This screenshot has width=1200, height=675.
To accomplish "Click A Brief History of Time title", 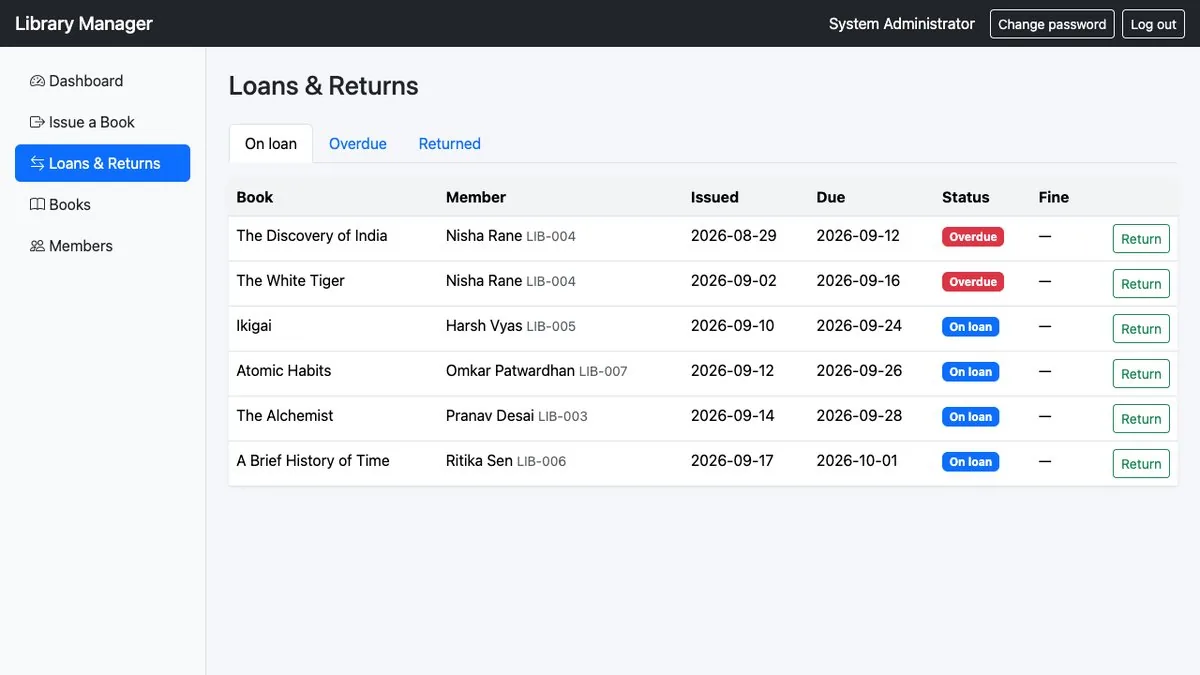I will pyautogui.click(x=313, y=461).
